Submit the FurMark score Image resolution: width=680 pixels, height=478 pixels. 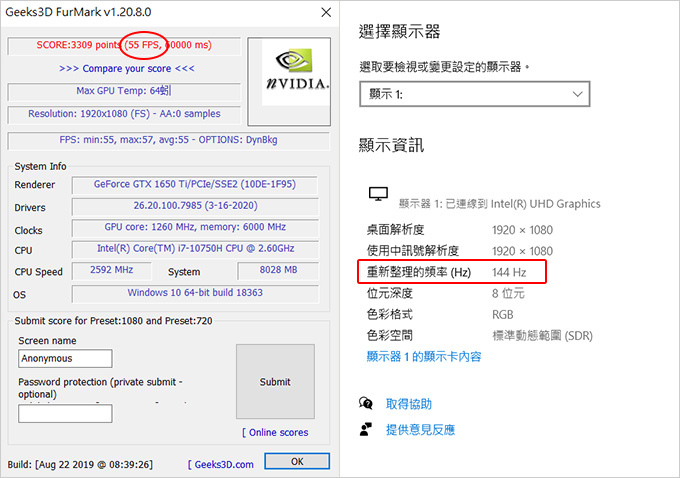point(275,382)
